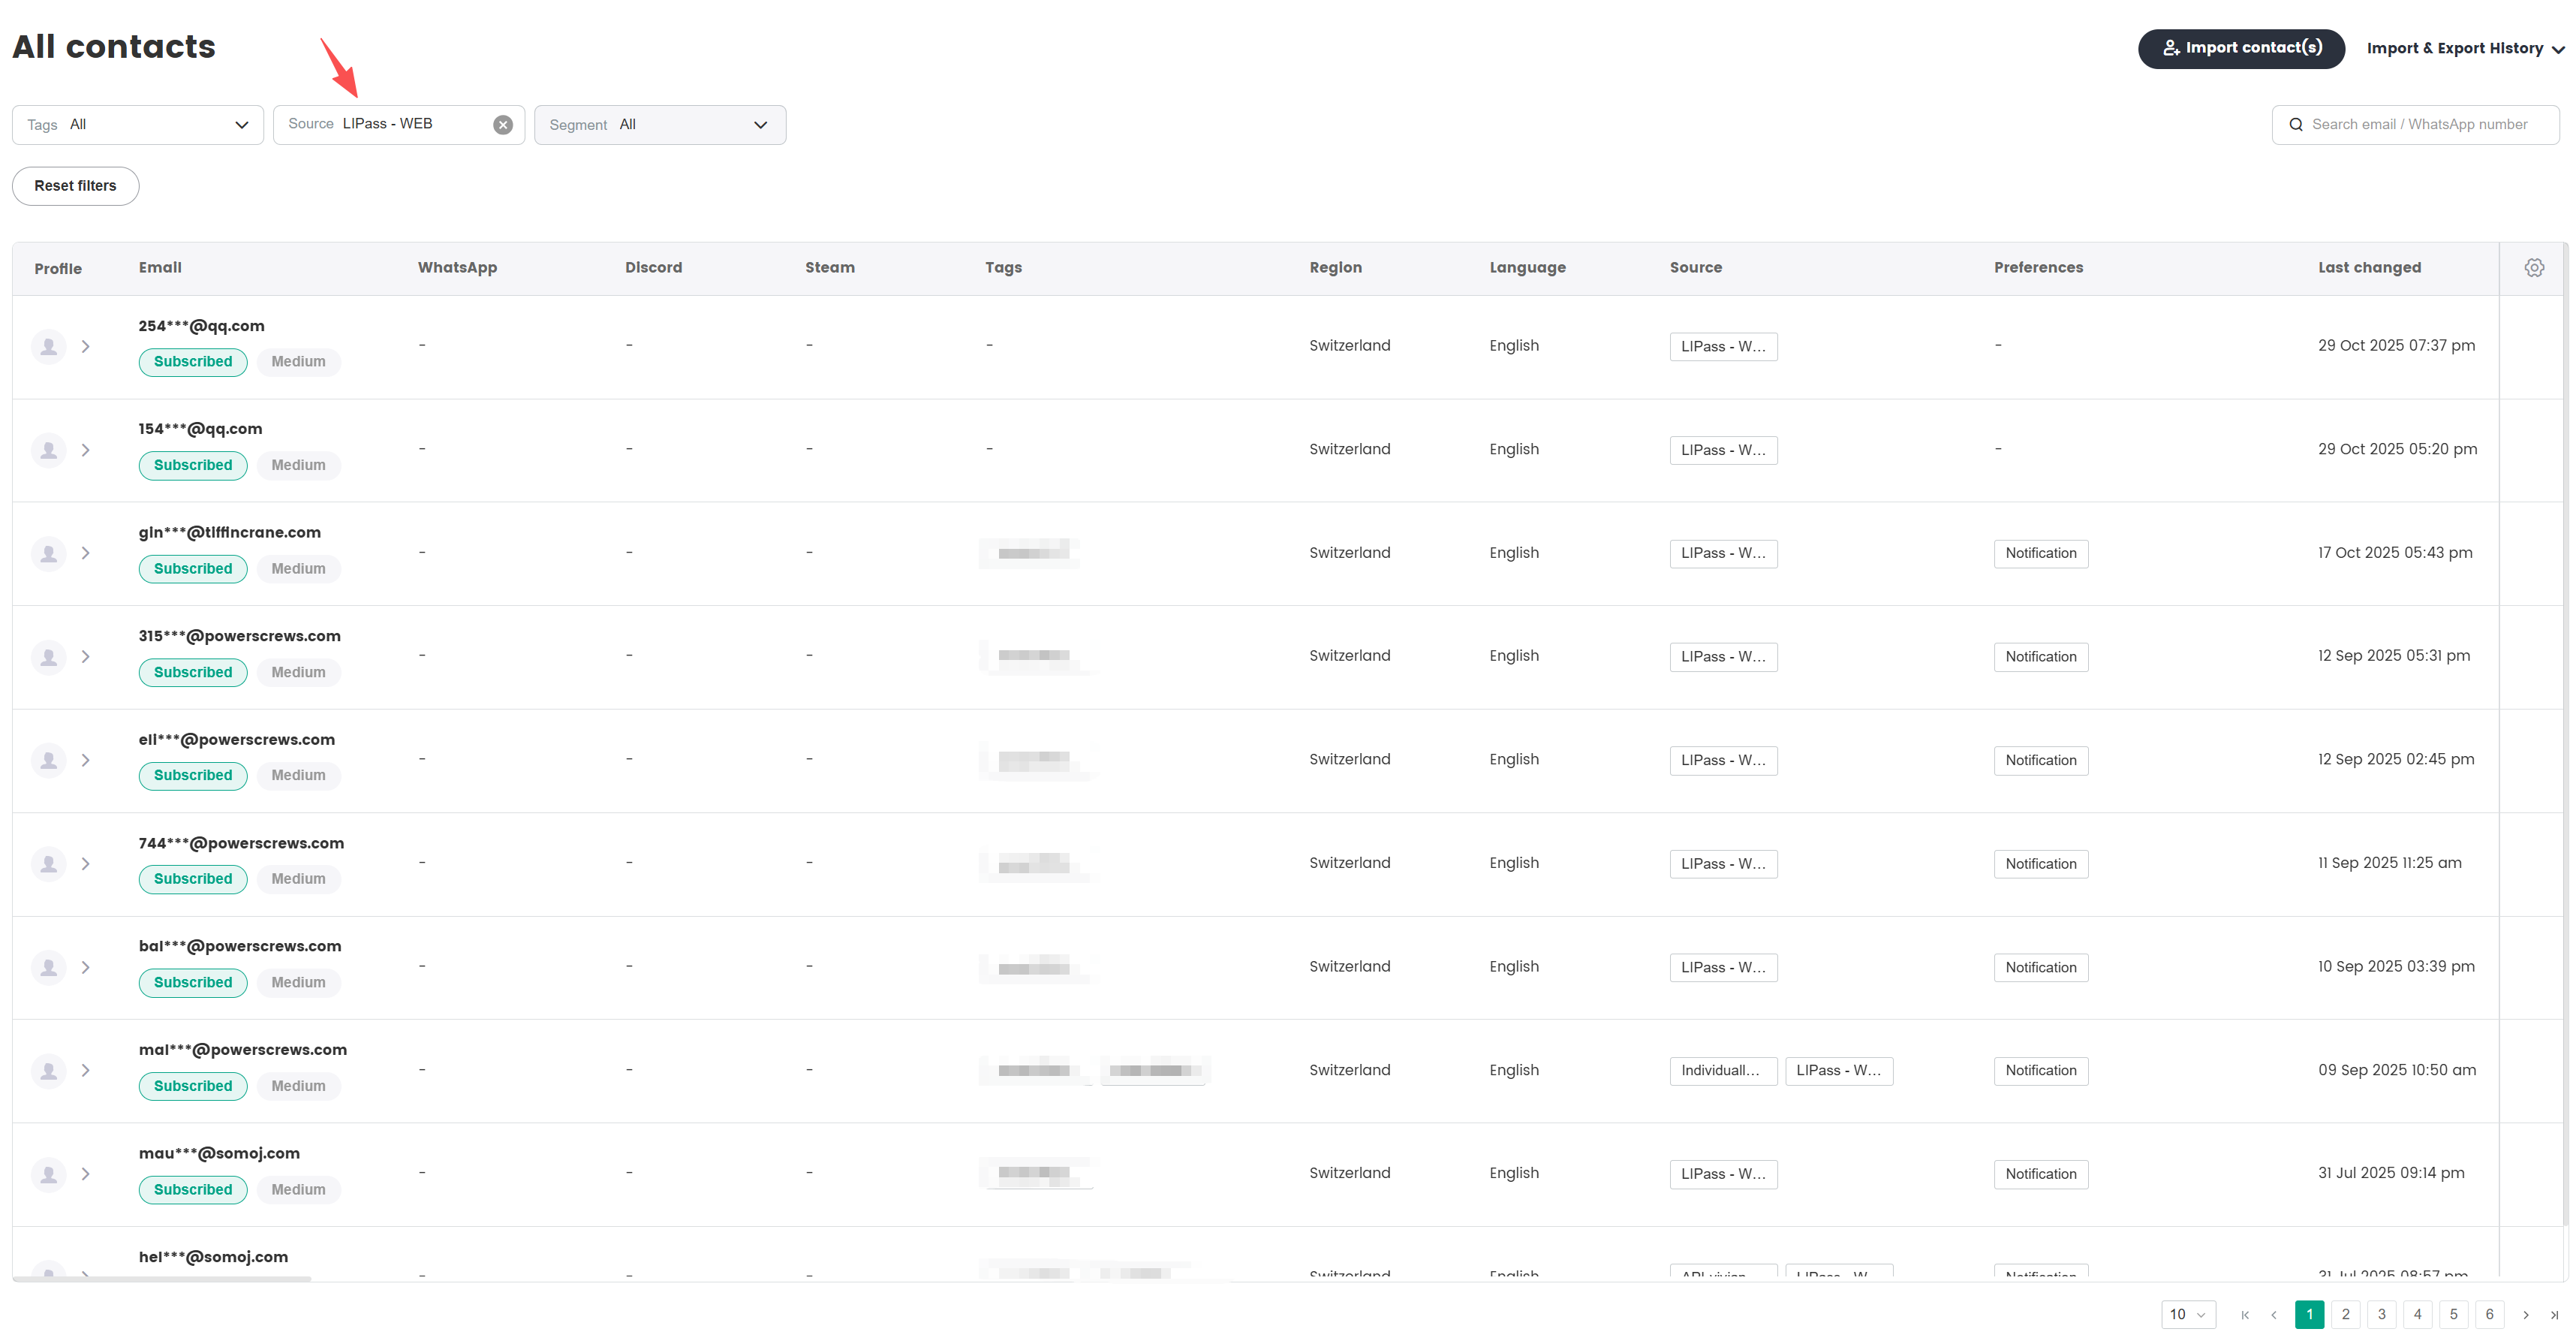
Task: Clear the LIPass - WEB source filter
Action: 503,124
